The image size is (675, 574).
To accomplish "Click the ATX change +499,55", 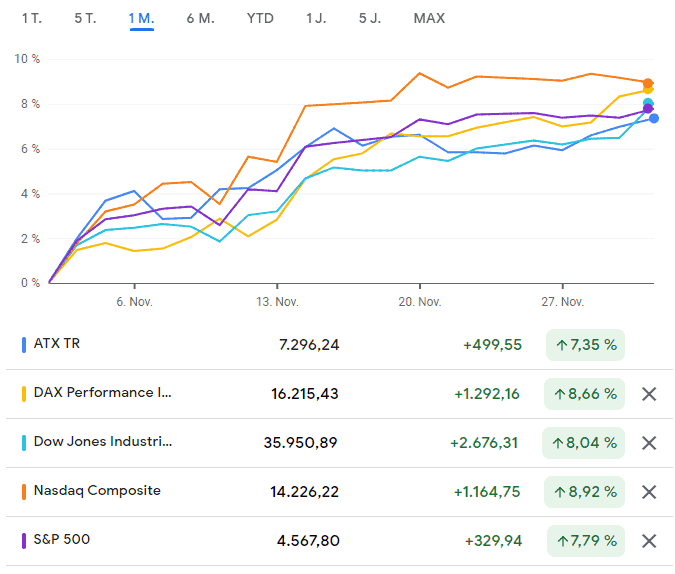I will coord(492,345).
